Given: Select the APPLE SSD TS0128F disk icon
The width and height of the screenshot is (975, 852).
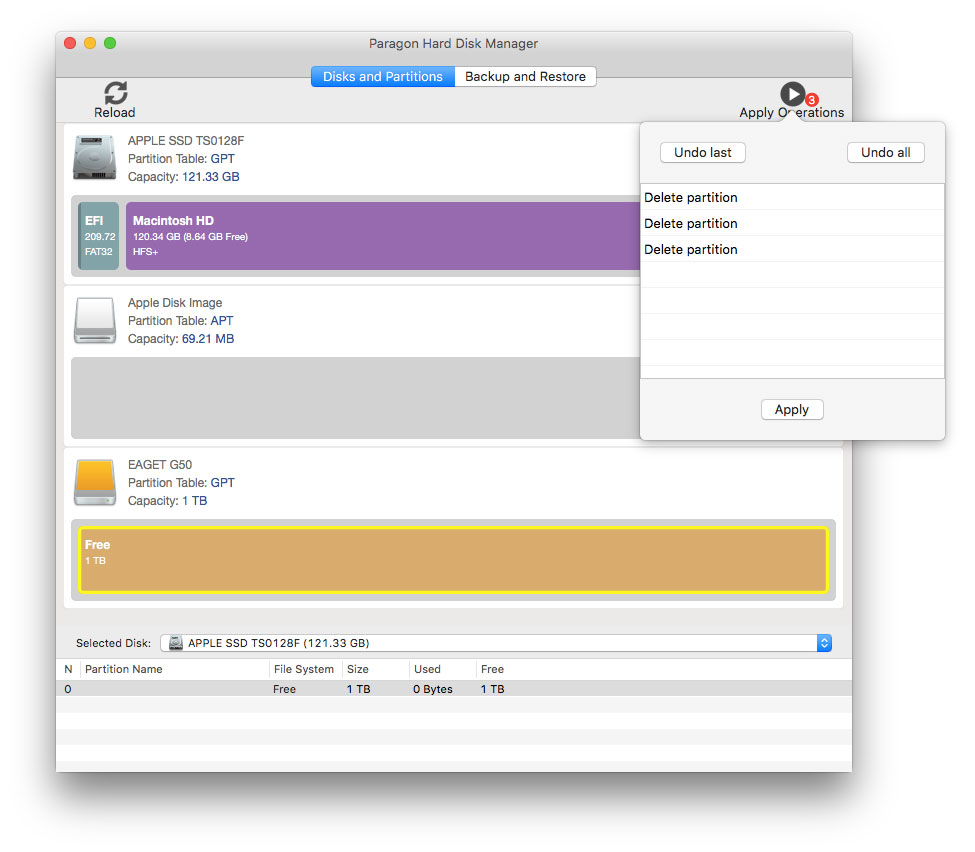Looking at the screenshot, I should [x=95, y=157].
